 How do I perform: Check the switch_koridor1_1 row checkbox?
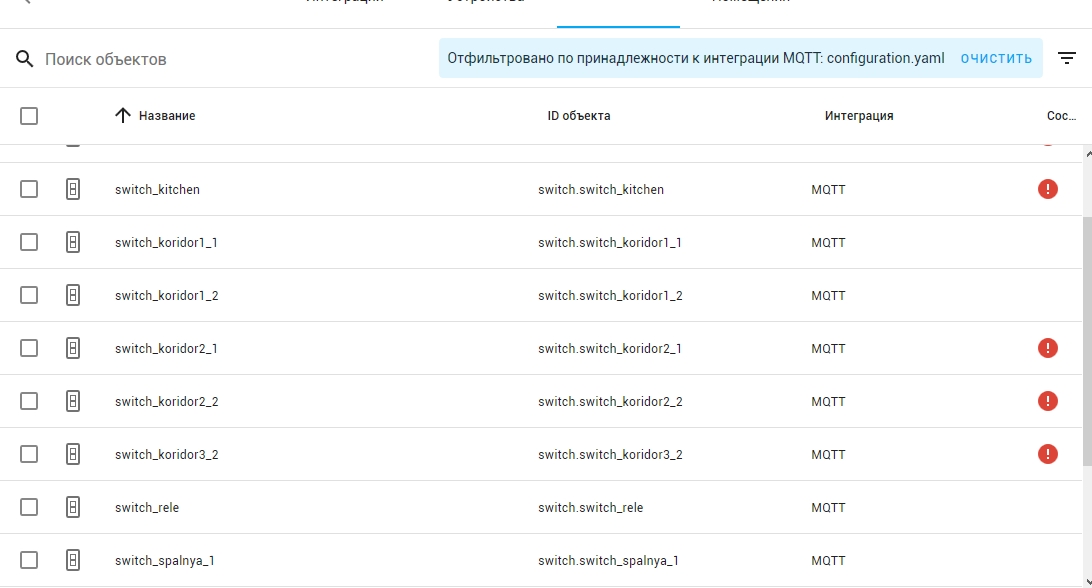coord(29,242)
